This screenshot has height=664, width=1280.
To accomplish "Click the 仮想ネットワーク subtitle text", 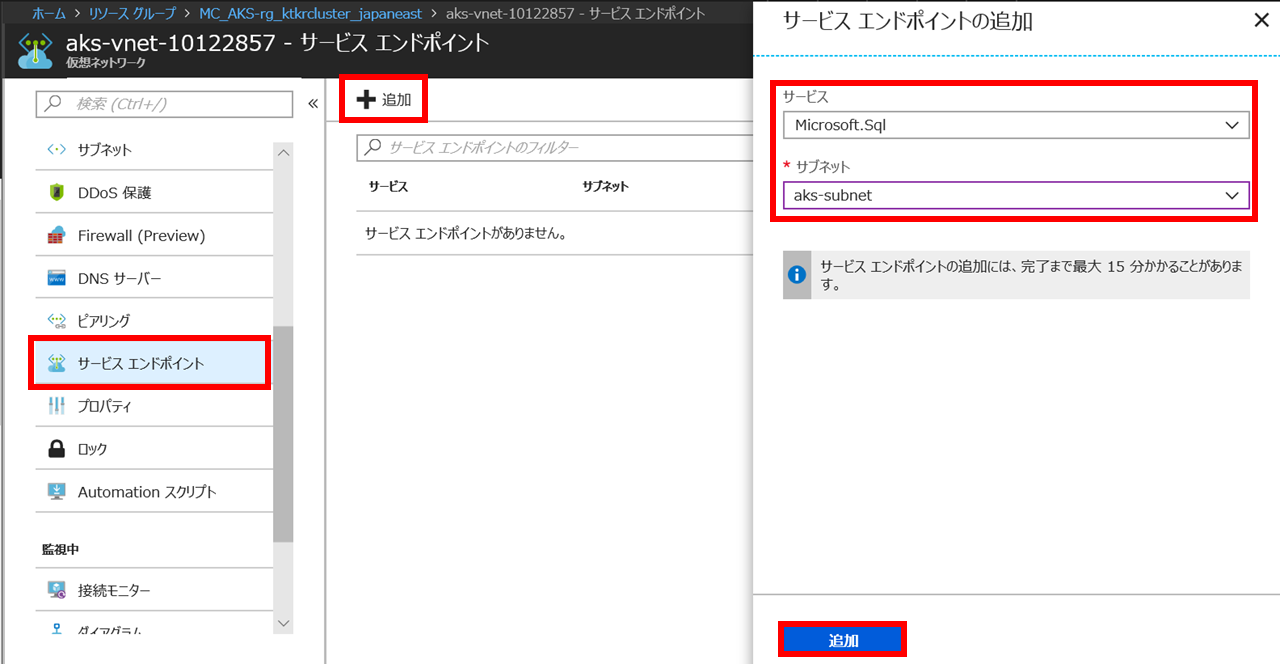I will pos(106,63).
